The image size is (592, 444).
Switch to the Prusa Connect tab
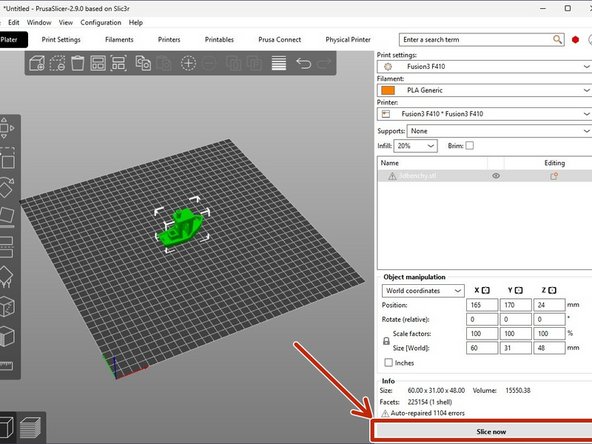click(x=279, y=40)
